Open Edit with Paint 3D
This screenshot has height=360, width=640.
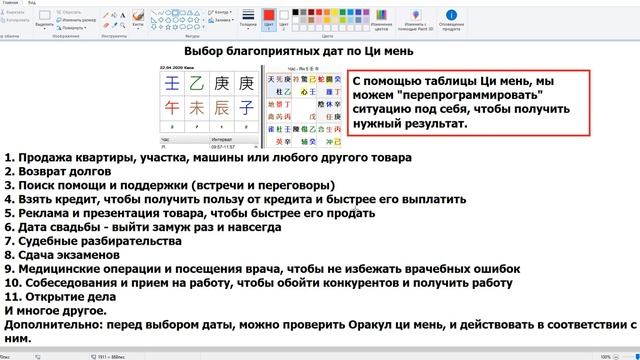click(x=416, y=20)
